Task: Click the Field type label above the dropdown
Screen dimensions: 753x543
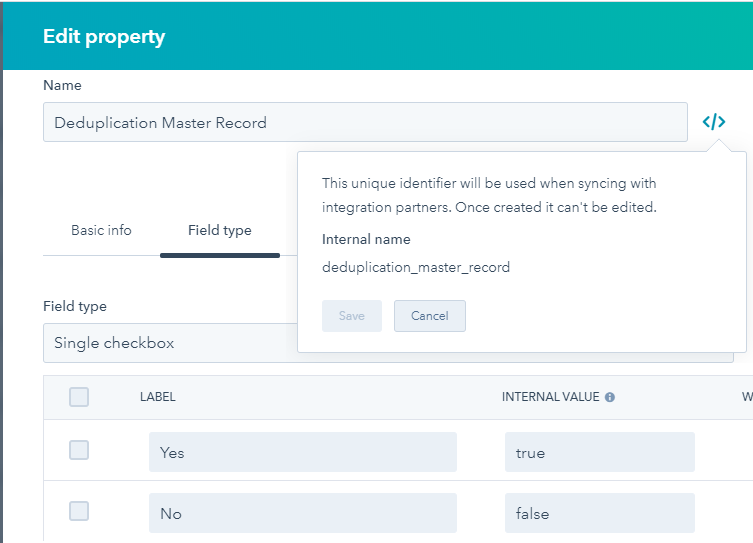Action: (75, 306)
